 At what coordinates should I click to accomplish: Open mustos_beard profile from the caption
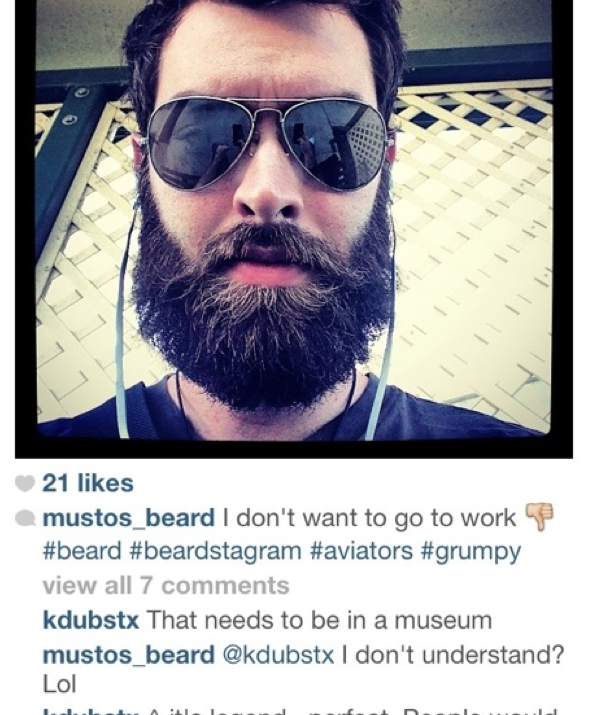pyautogui.click(x=129, y=518)
